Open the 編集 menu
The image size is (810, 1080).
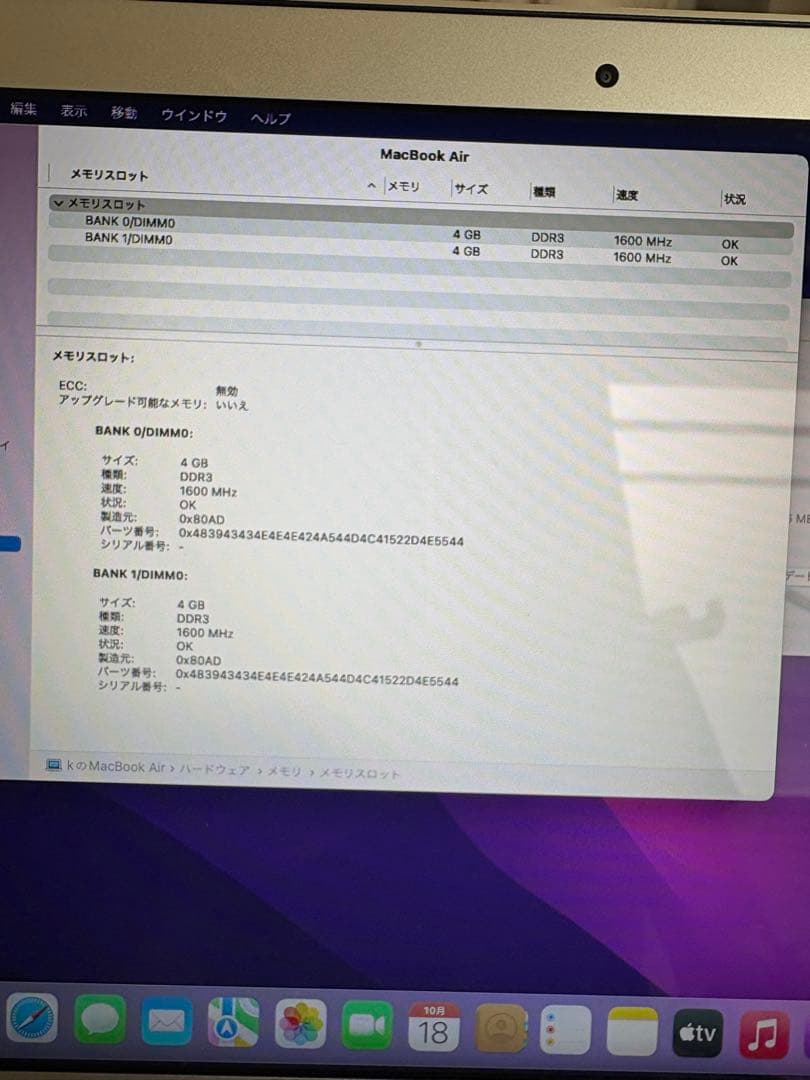[23, 109]
